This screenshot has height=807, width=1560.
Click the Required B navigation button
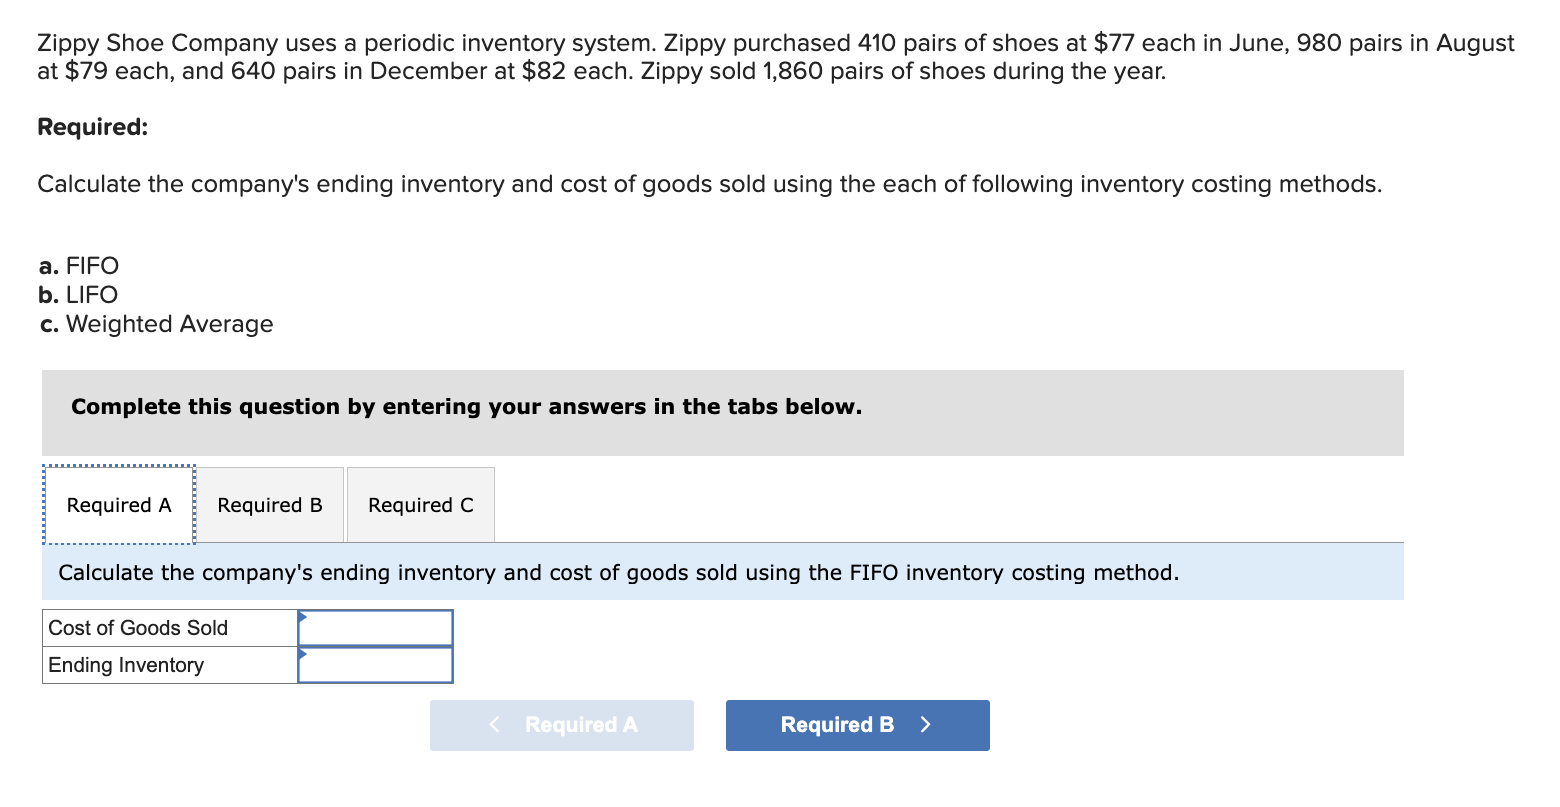coord(857,725)
